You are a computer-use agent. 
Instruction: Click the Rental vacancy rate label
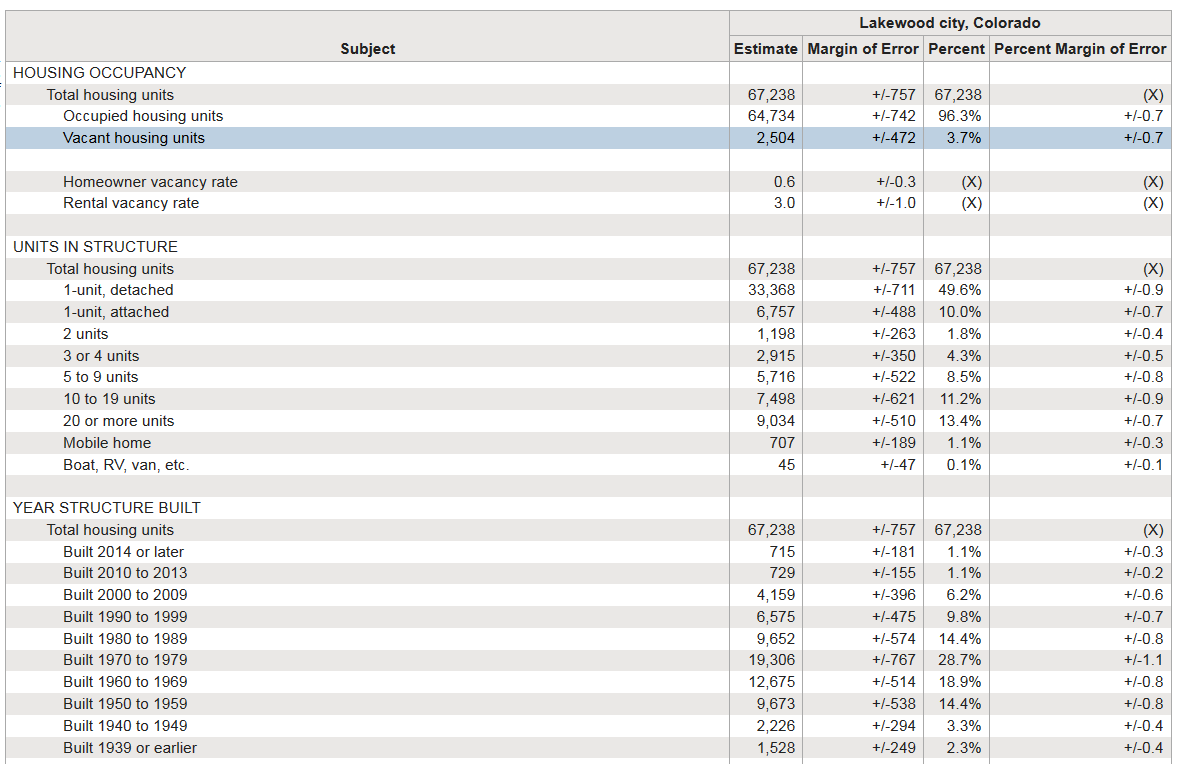coord(131,203)
